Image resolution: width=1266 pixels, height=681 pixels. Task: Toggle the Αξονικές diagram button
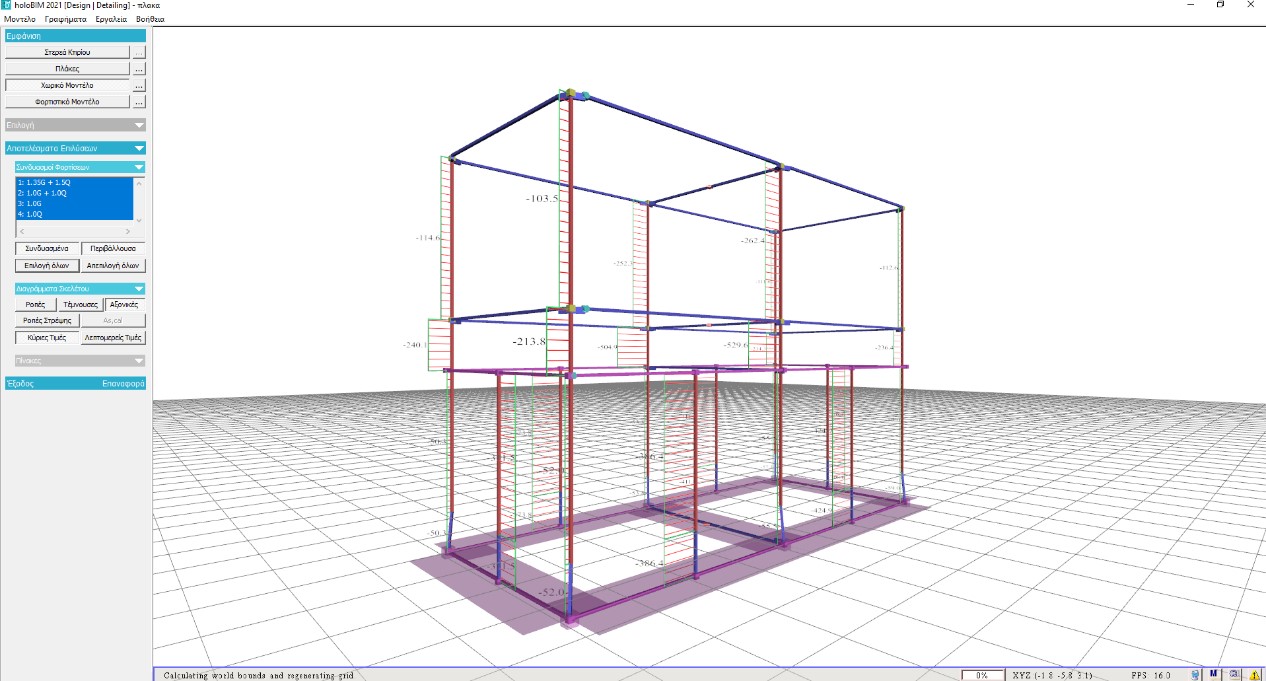[126, 304]
